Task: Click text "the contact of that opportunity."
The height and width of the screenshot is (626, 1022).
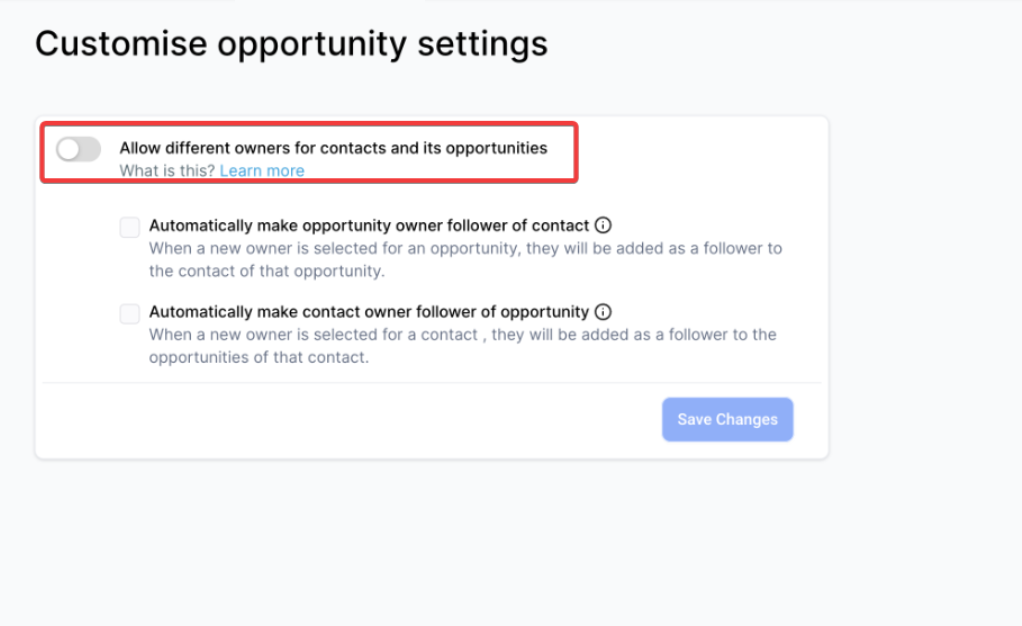Action: tap(266, 271)
